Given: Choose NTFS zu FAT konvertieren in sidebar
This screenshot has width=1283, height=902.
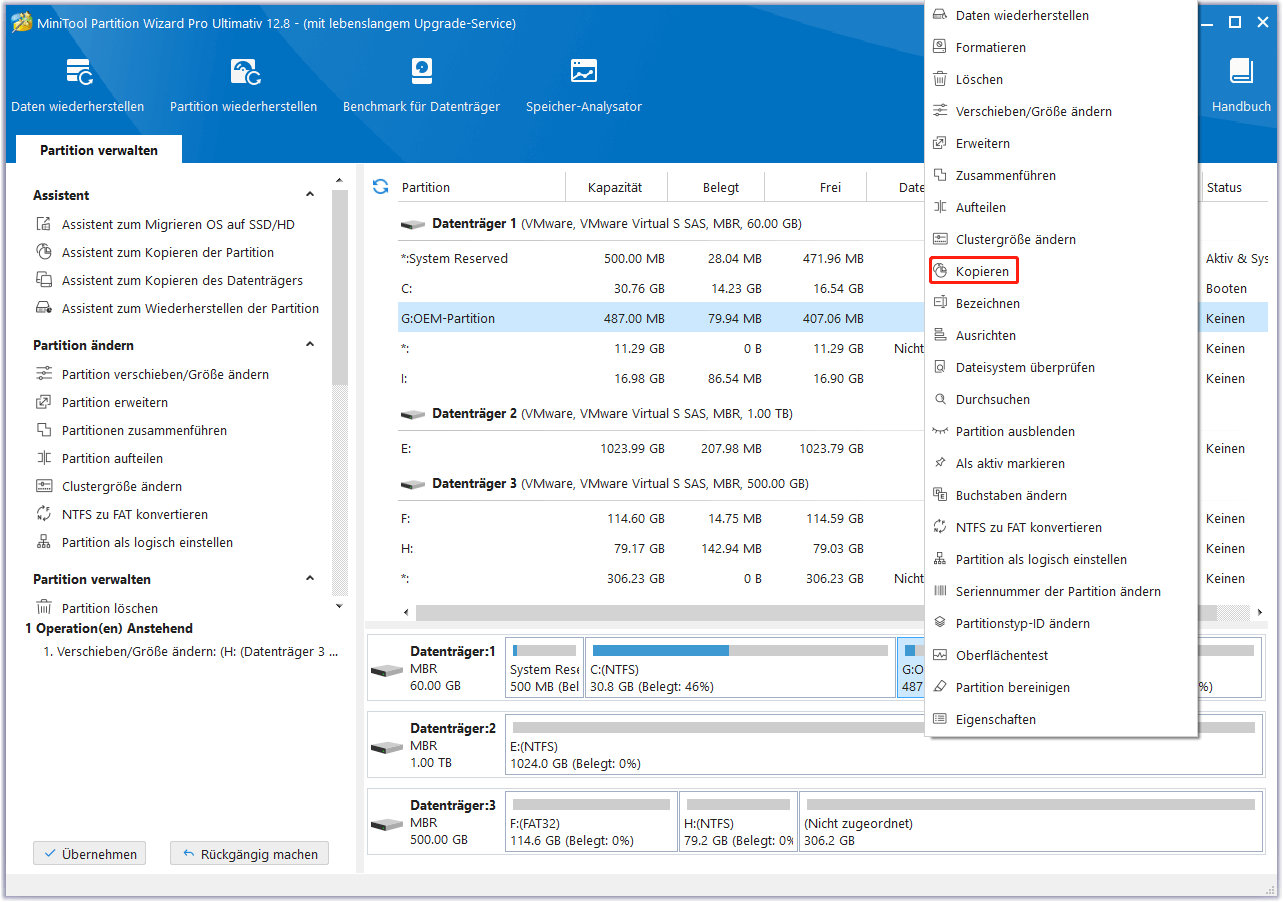Looking at the screenshot, I should (134, 515).
